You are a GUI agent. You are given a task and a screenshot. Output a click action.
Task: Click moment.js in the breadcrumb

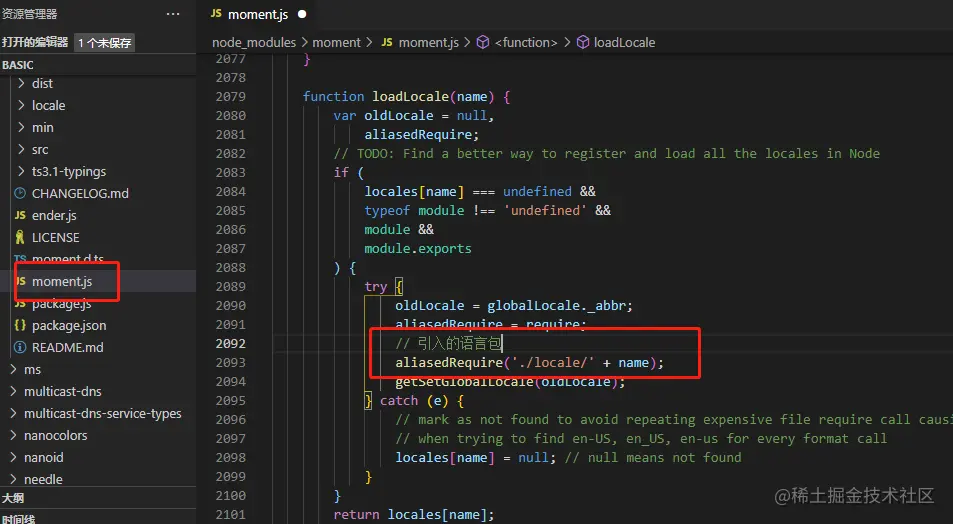428,42
